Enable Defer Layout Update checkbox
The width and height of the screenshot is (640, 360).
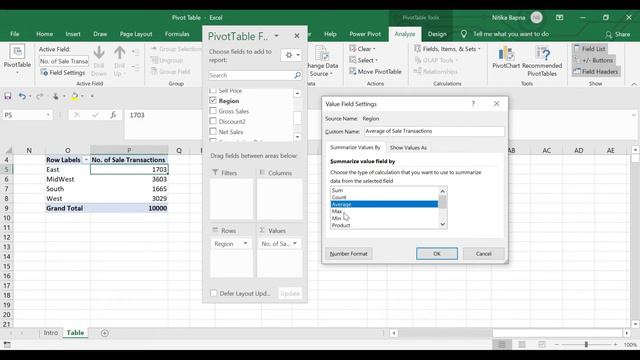pyautogui.click(x=213, y=293)
